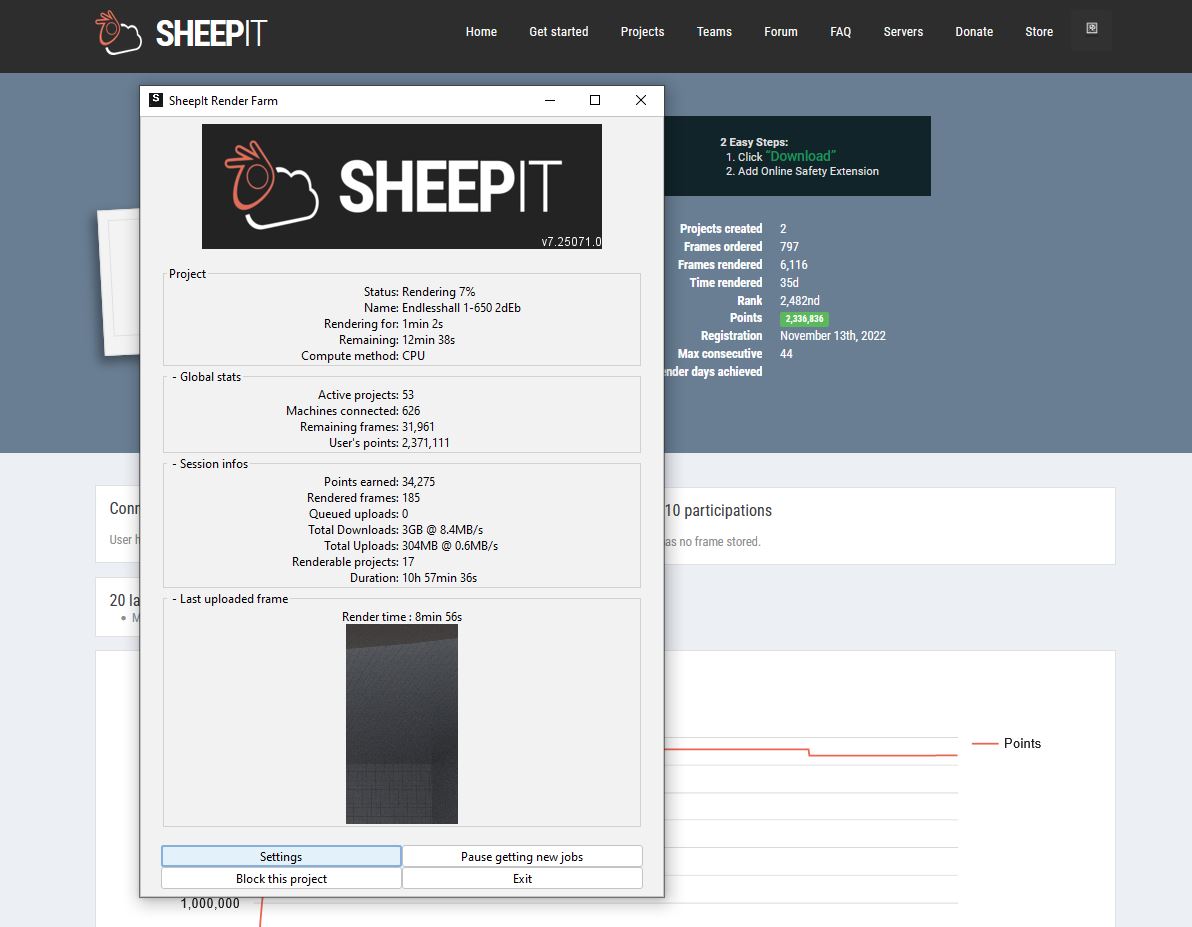Click the remaining time "12min 38s"
This screenshot has height=927, width=1192.
pos(429,340)
